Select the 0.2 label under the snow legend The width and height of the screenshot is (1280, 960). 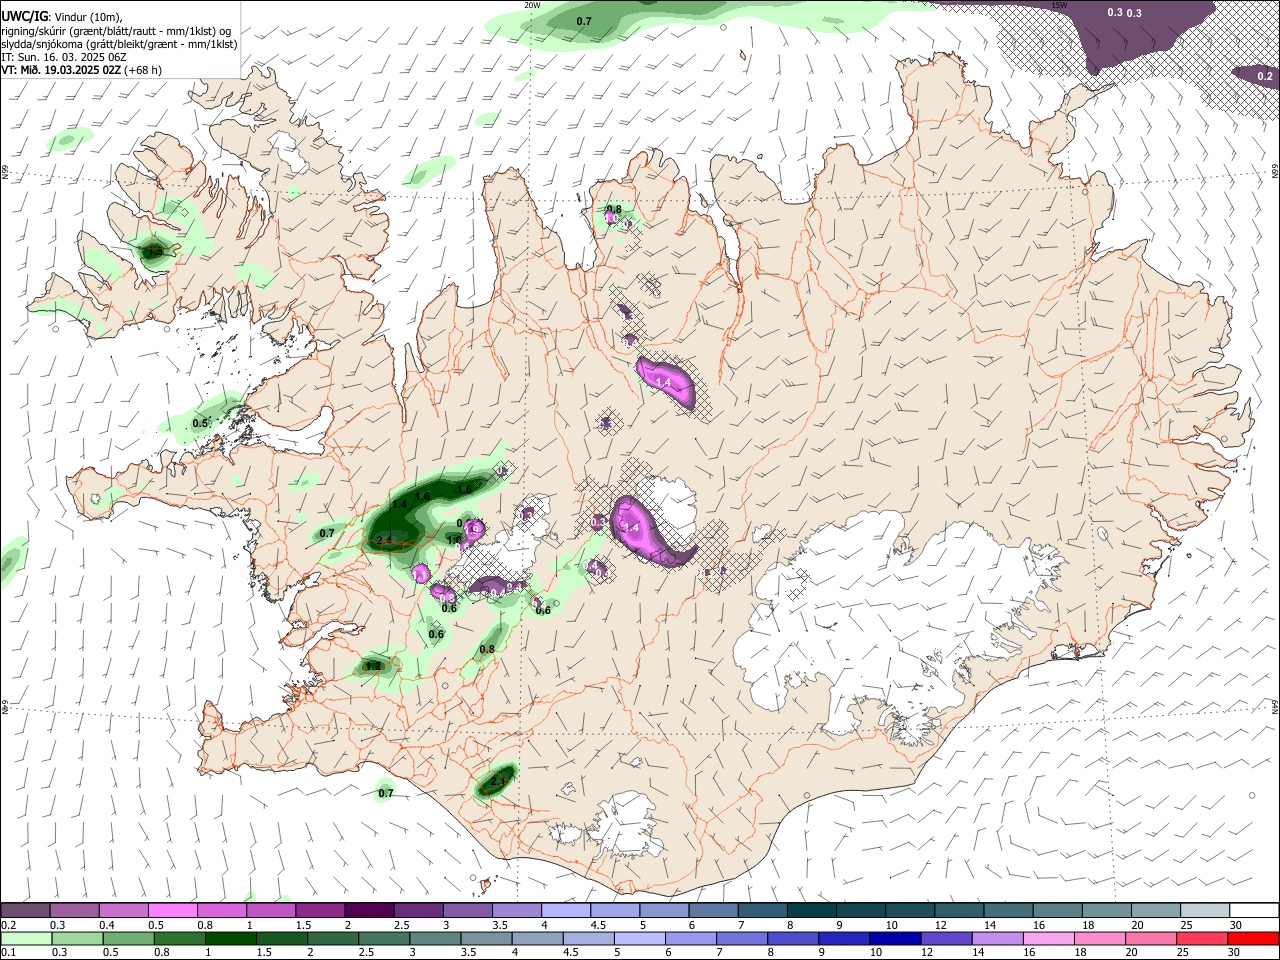tap(8, 925)
